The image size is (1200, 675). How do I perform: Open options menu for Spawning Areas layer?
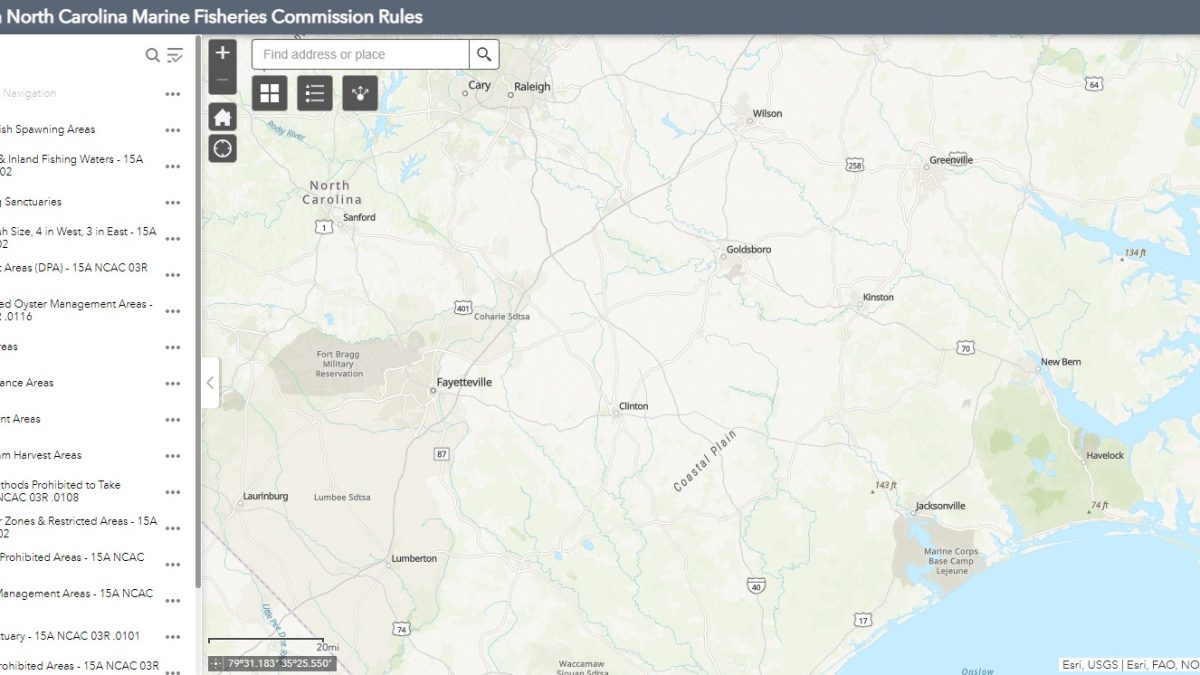click(173, 130)
